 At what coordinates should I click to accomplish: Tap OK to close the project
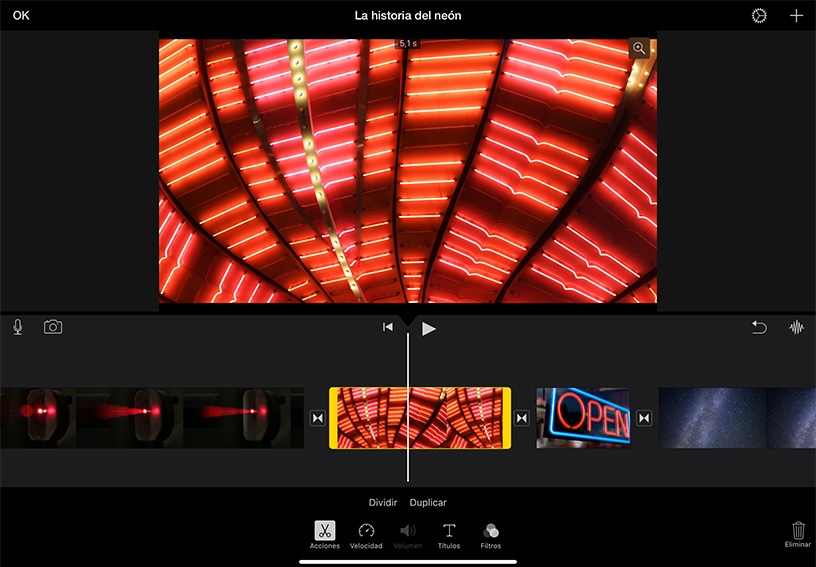coord(21,16)
